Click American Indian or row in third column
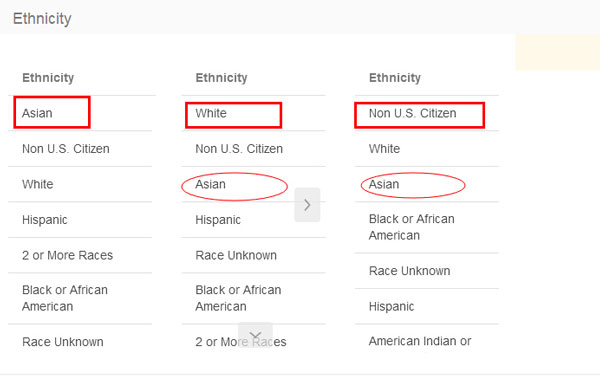600x376 pixels. [x=420, y=341]
